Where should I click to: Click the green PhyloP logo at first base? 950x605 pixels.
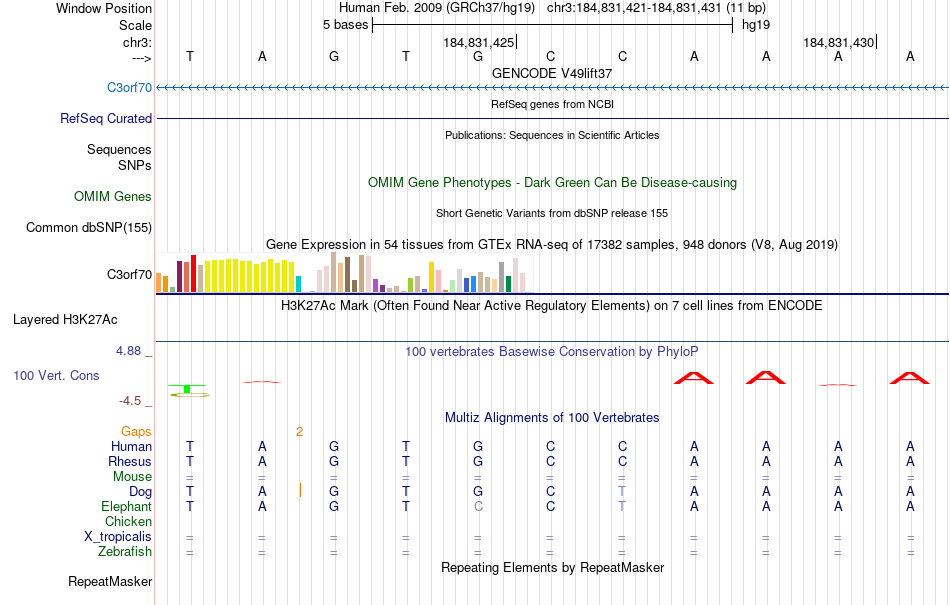pos(188,390)
